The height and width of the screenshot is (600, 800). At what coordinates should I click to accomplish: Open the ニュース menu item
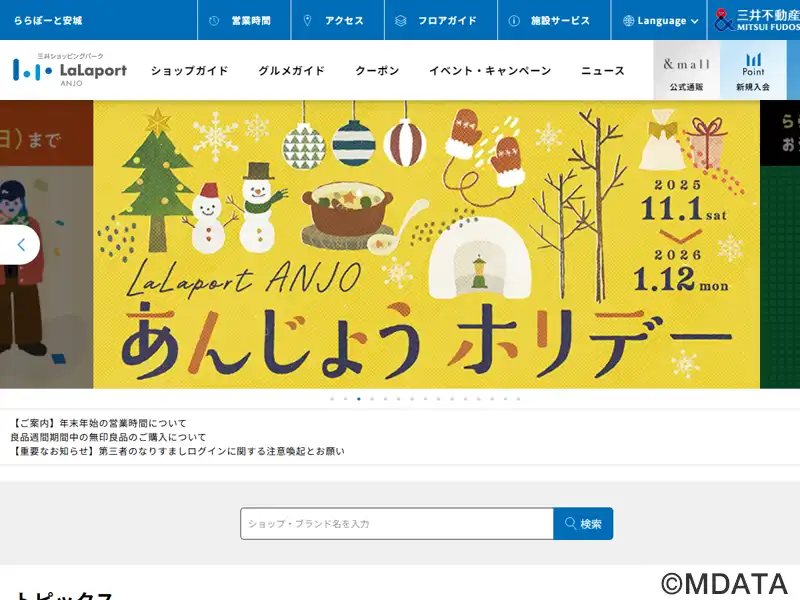tap(603, 70)
